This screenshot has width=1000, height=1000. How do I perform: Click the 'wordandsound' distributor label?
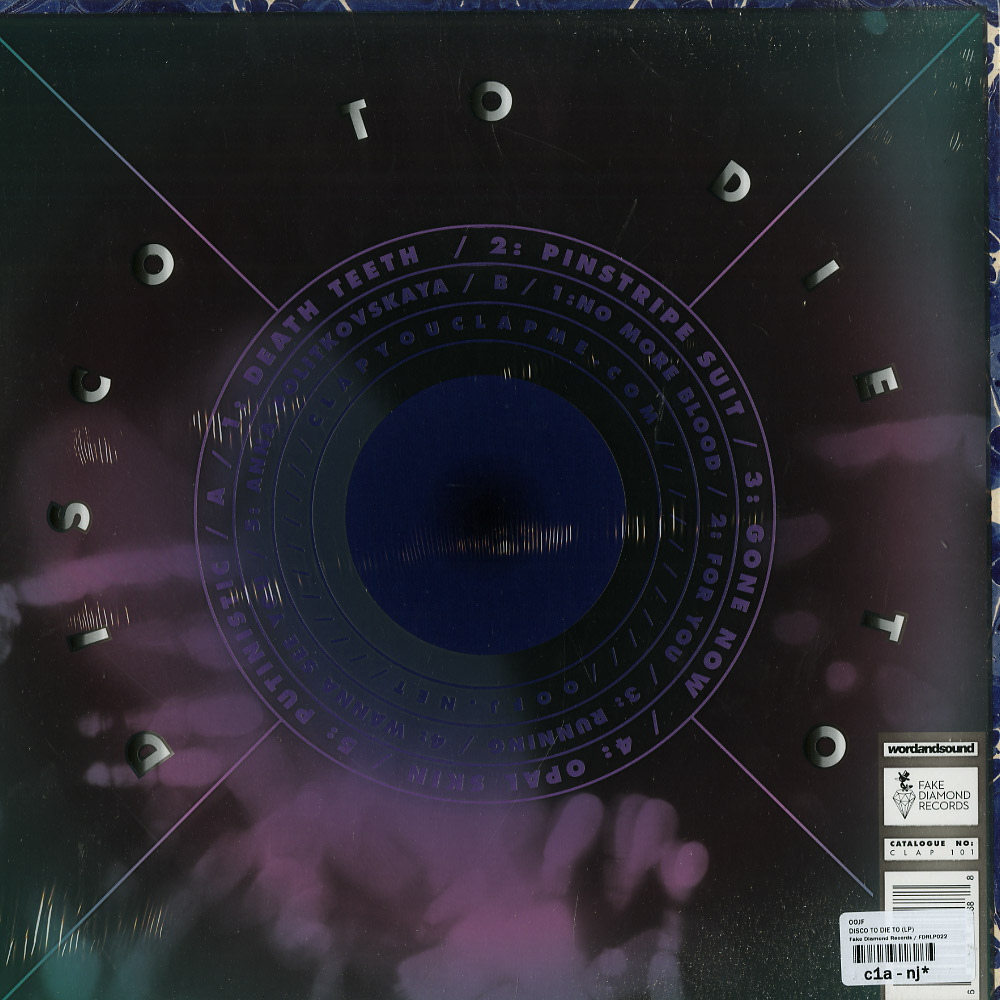point(930,748)
